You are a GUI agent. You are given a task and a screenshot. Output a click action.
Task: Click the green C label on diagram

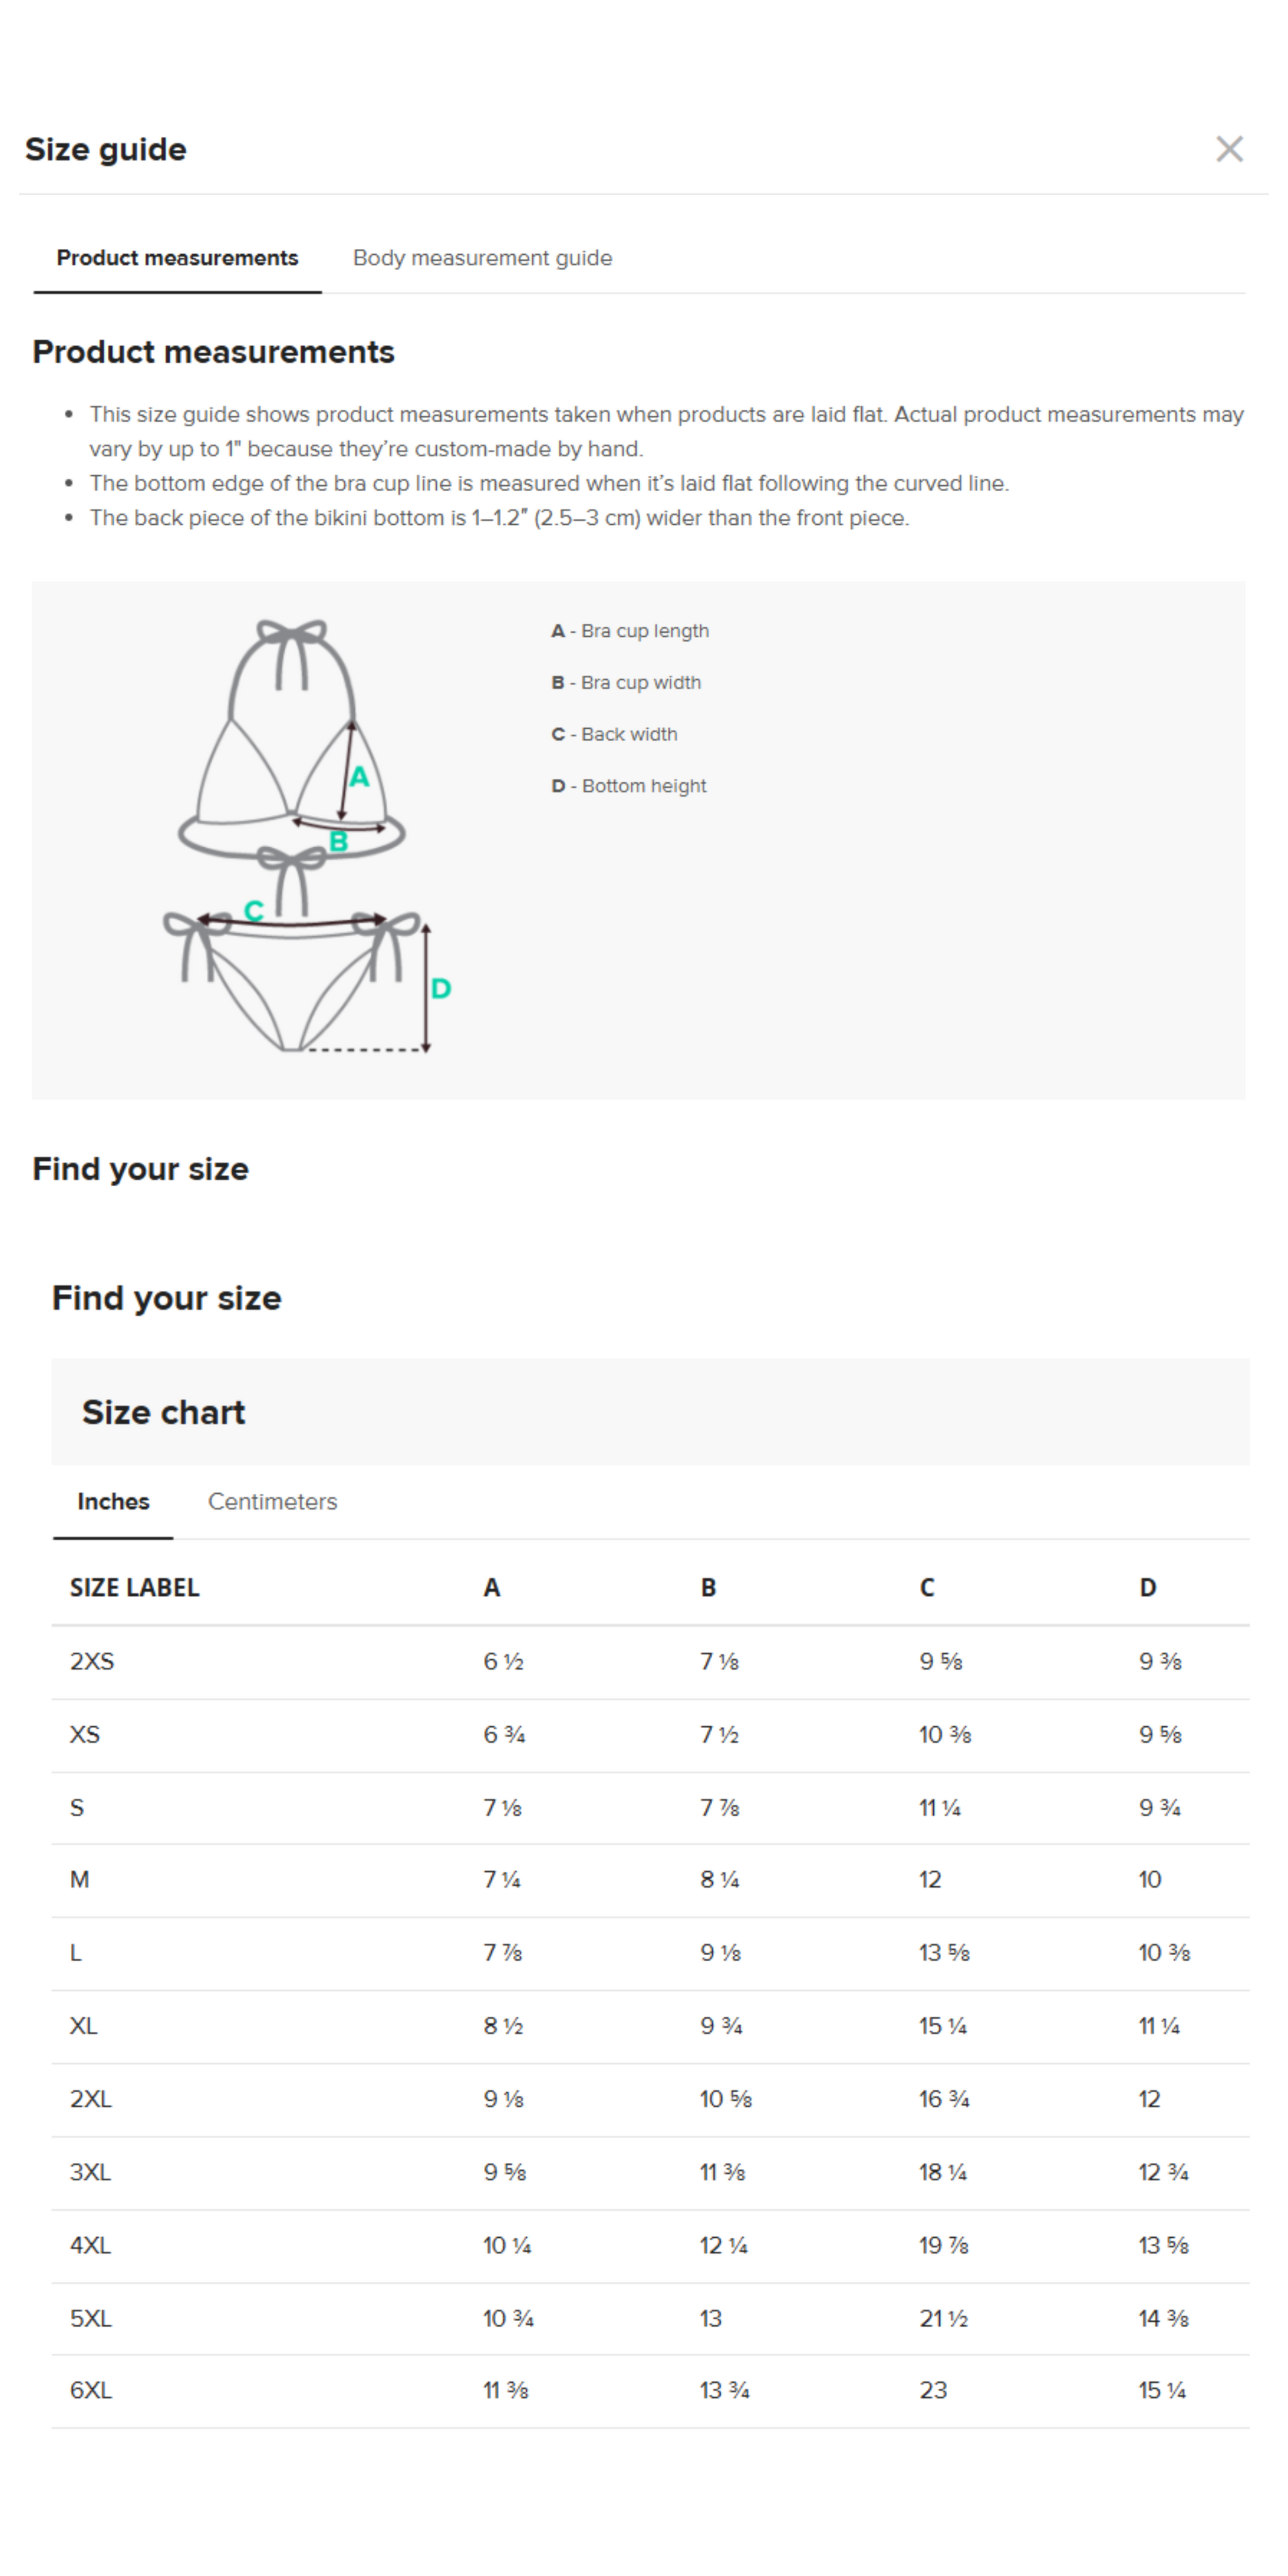pos(254,911)
